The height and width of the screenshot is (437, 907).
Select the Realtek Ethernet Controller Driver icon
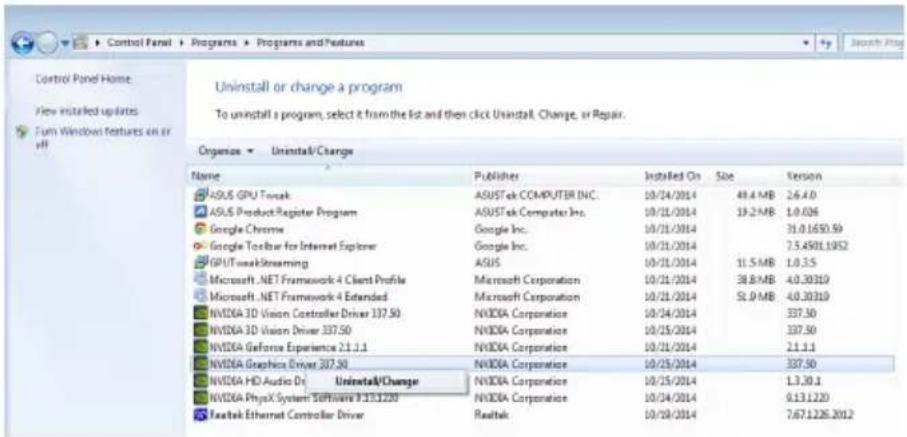coord(200,415)
